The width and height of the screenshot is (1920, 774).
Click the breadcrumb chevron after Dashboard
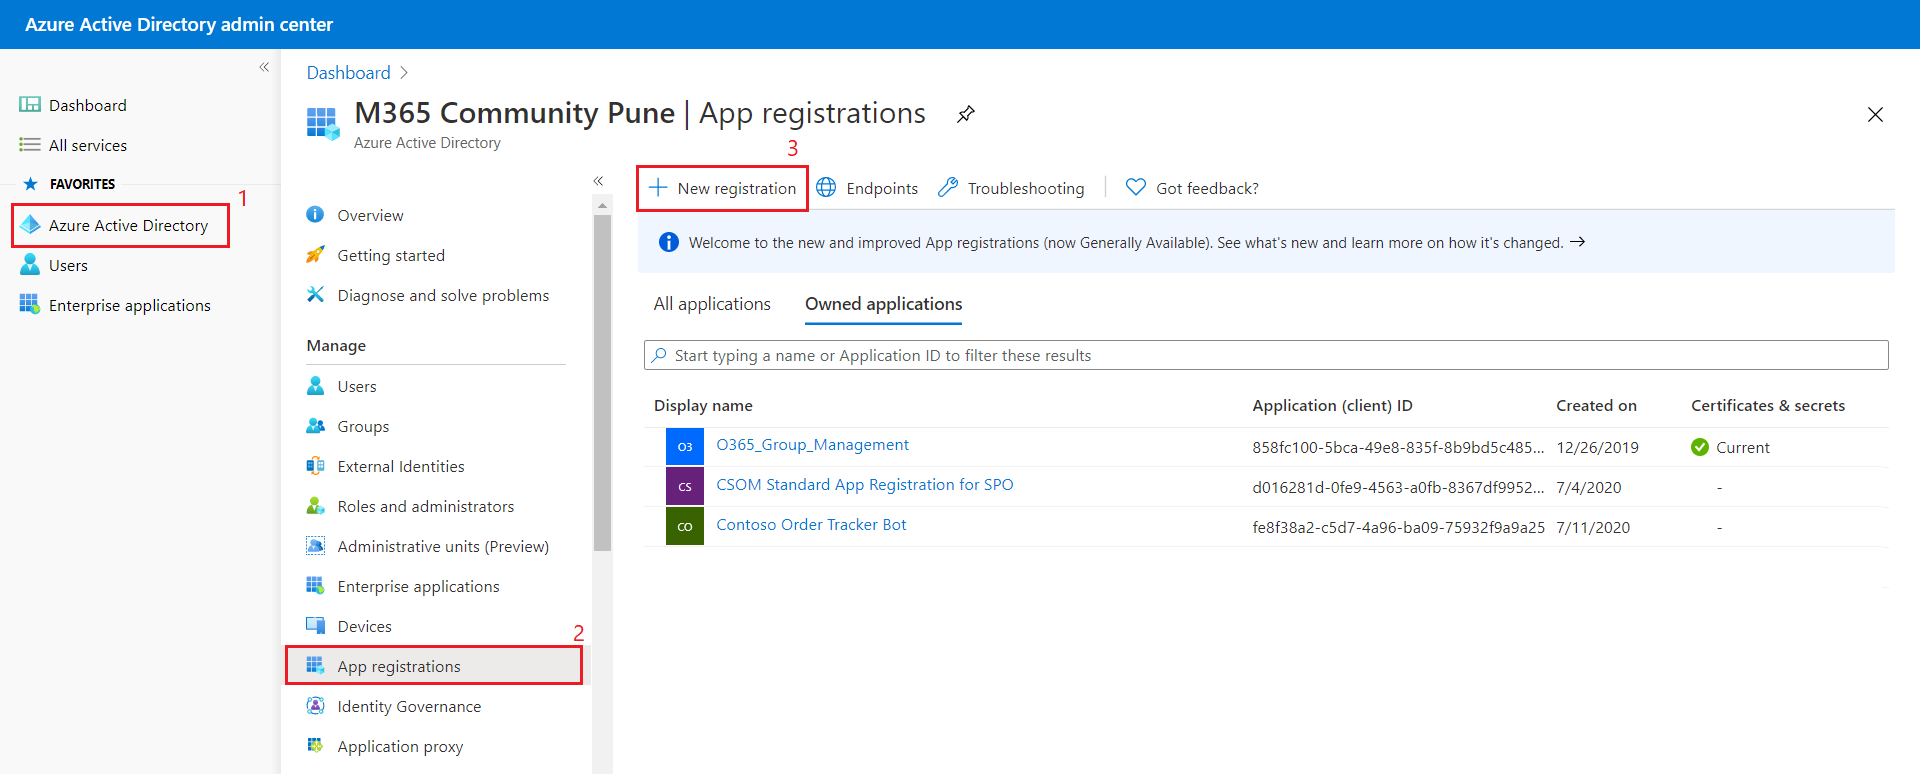404,73
